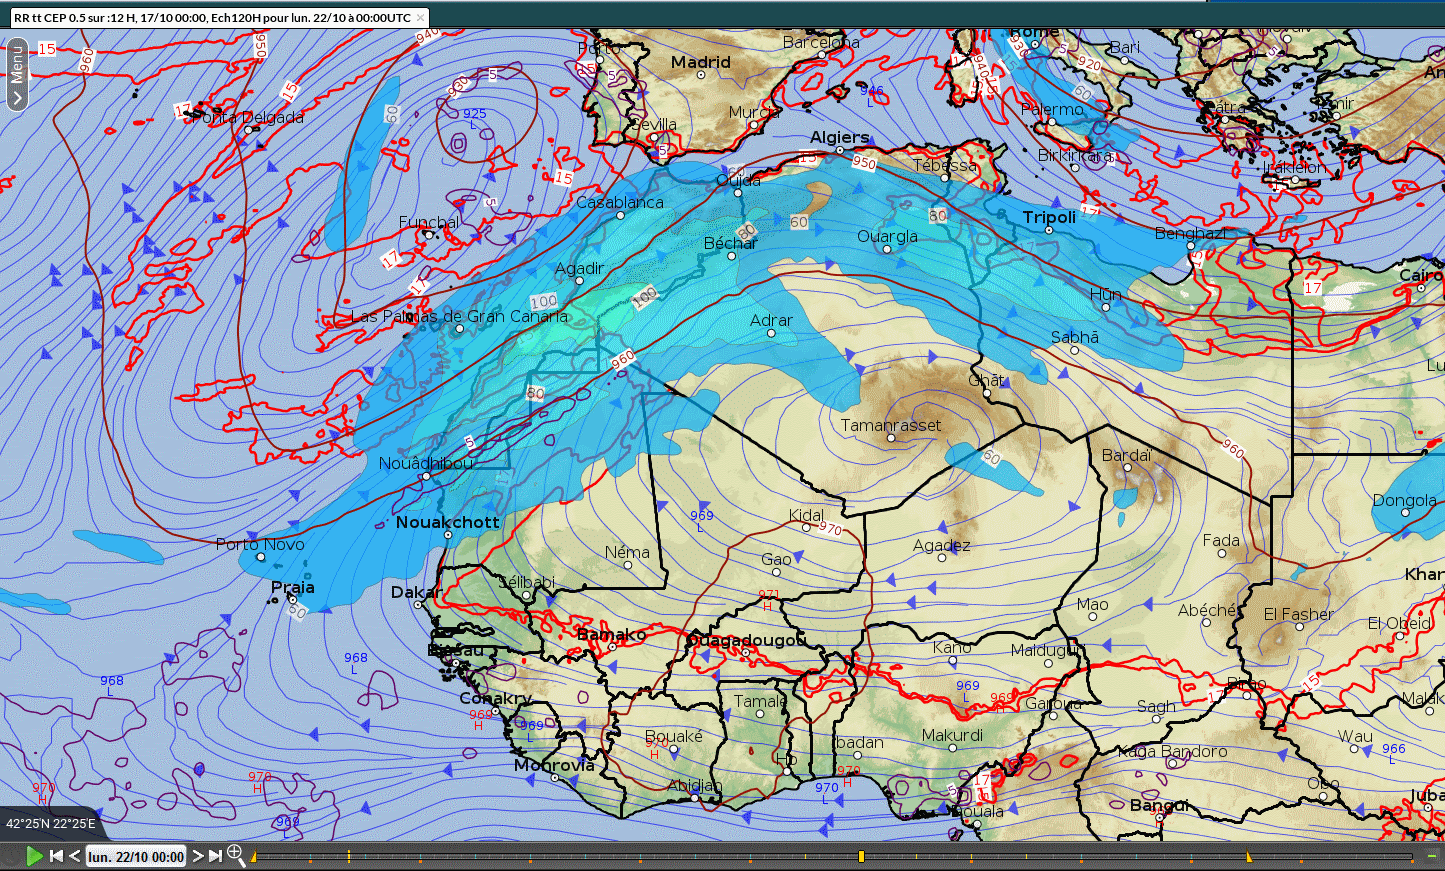Viewport: 1445px width, 871px height.
Task: Jump to the first forecast time step
Action: pos(56,856)
